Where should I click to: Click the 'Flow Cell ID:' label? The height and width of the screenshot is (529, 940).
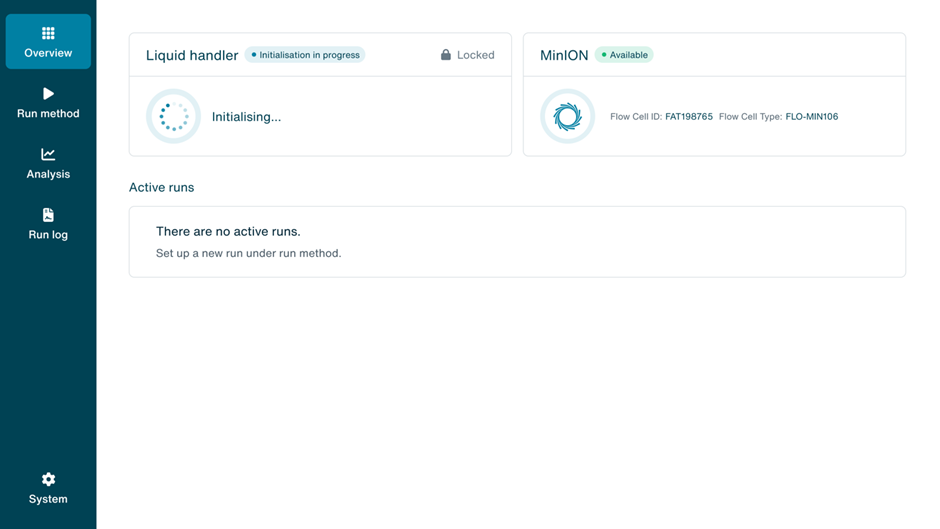click(636, 116)
